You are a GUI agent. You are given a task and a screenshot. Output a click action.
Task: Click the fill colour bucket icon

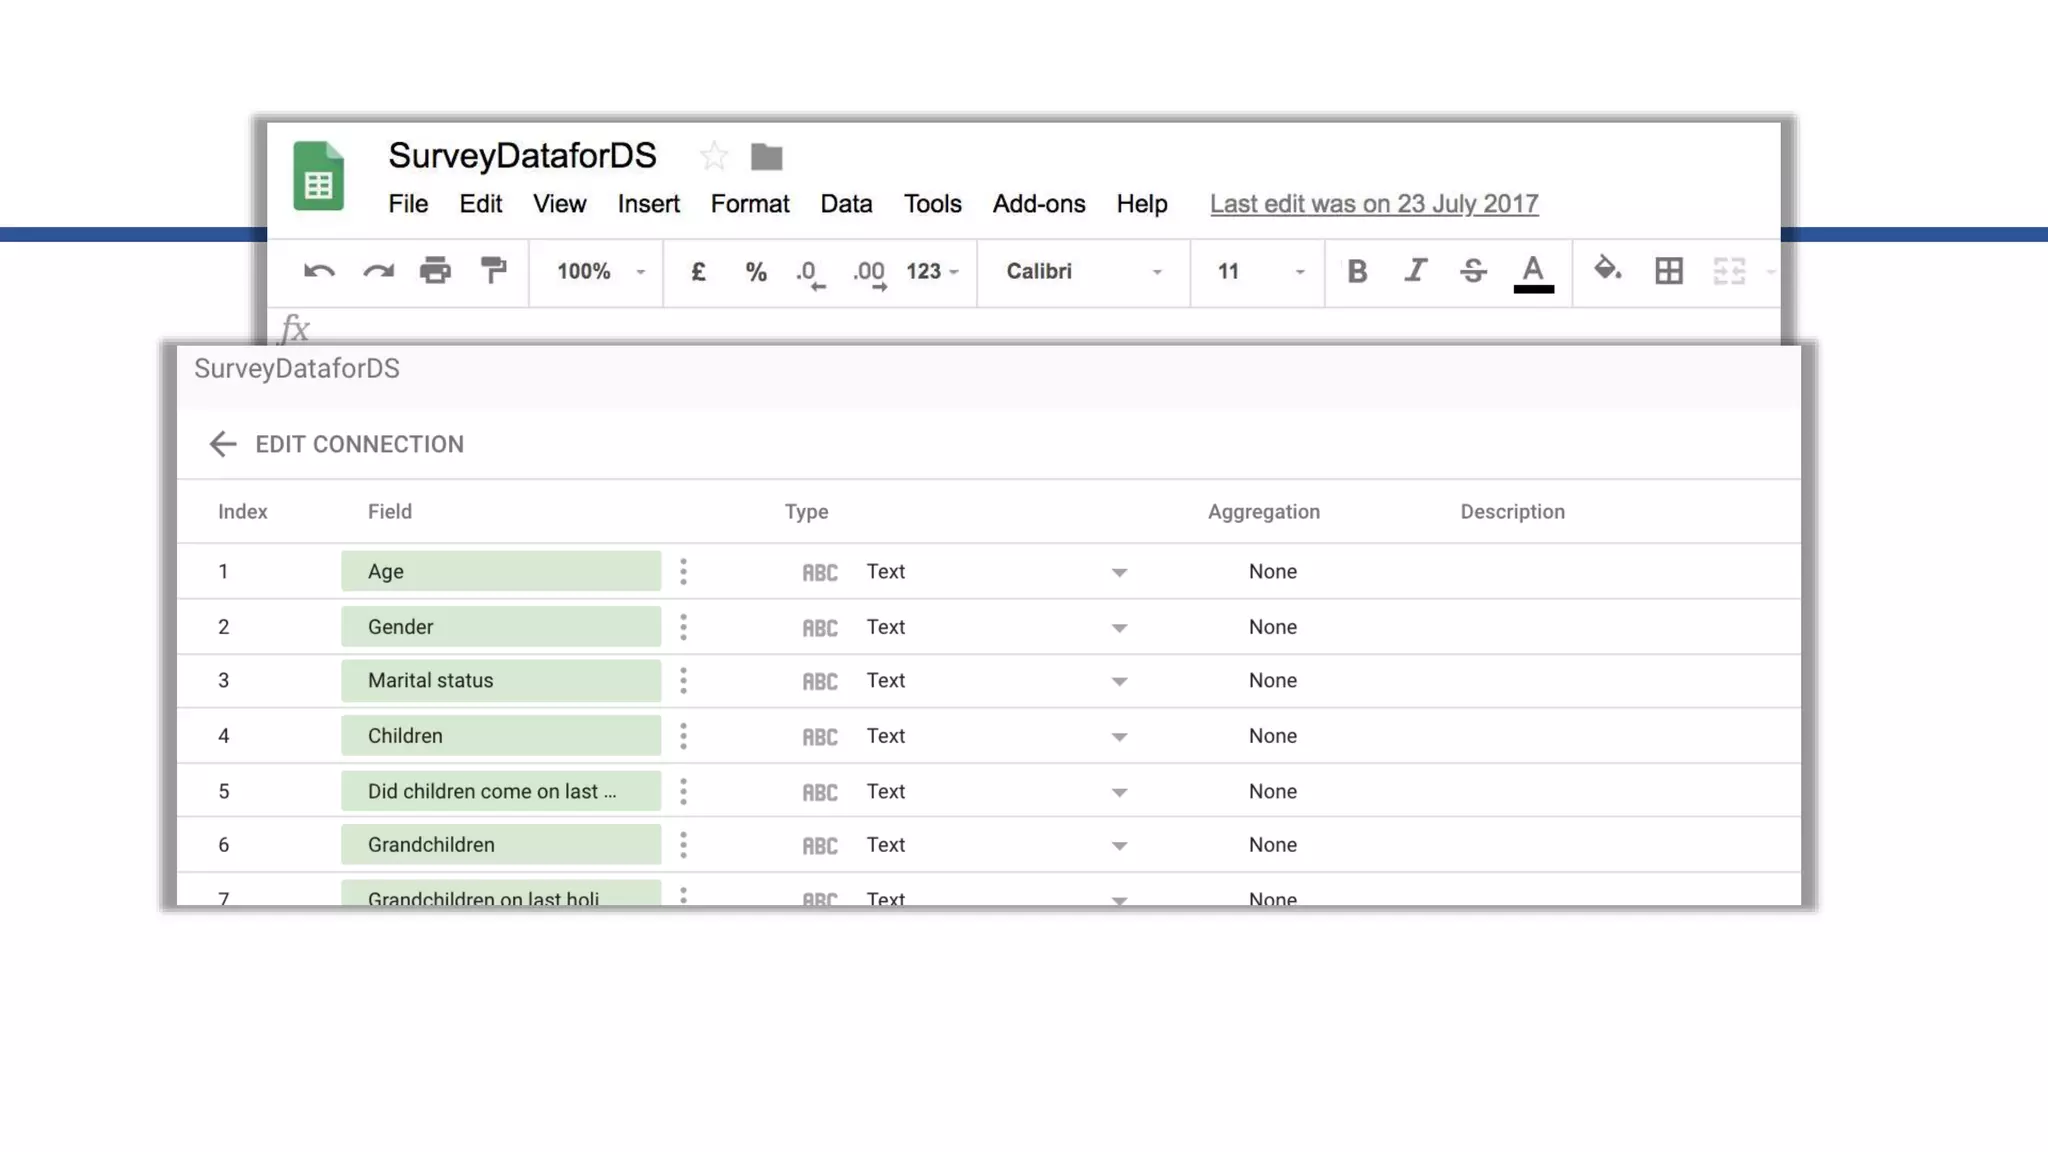[1607, 269]
